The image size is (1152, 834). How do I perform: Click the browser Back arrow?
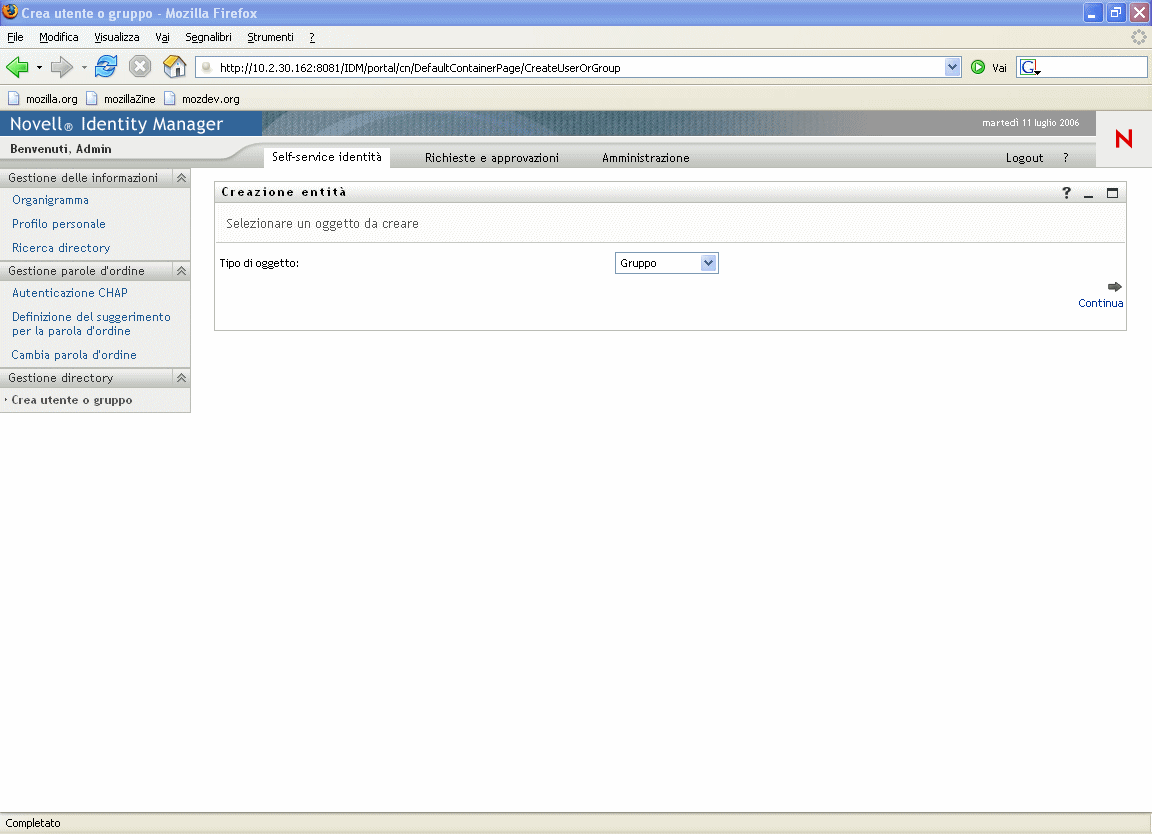pyautogui.click(x=17, y=68)
